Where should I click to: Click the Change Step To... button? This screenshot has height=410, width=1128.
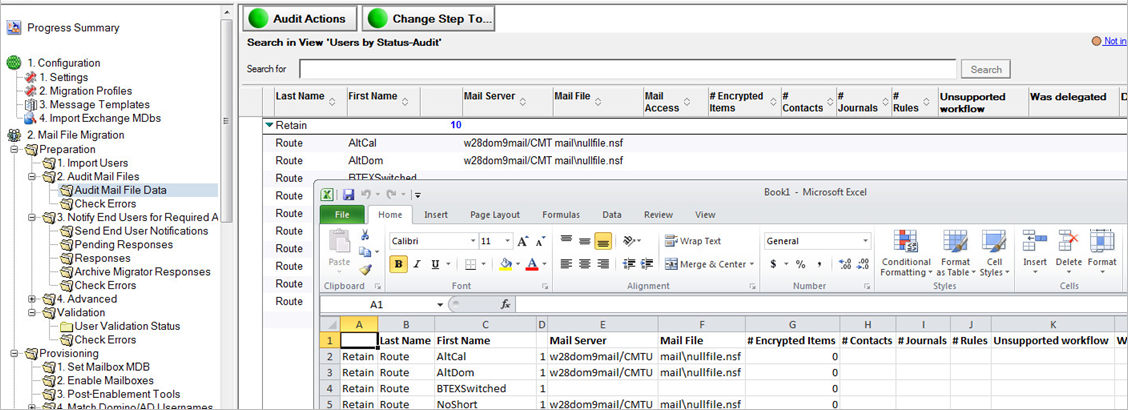(x=428, y=19)
